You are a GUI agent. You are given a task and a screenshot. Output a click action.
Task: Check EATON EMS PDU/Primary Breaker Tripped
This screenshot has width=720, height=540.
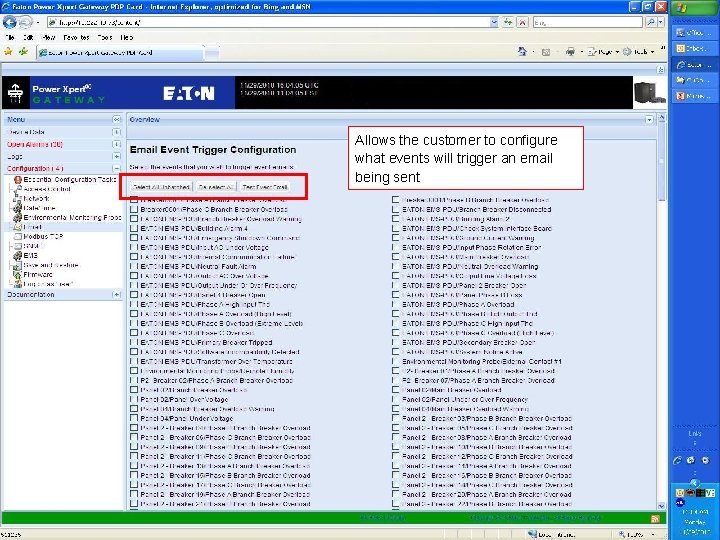pyautogui.click(x=134, y=343)
